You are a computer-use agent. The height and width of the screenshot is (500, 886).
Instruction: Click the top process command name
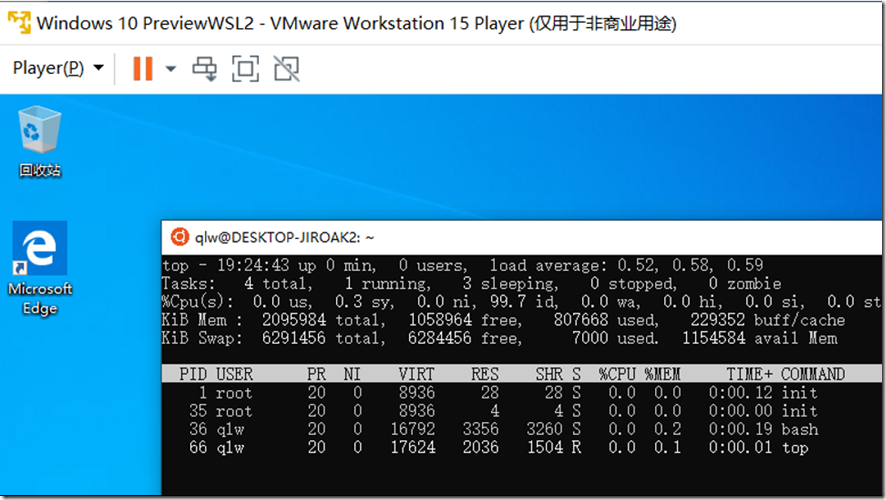(795, 448)
